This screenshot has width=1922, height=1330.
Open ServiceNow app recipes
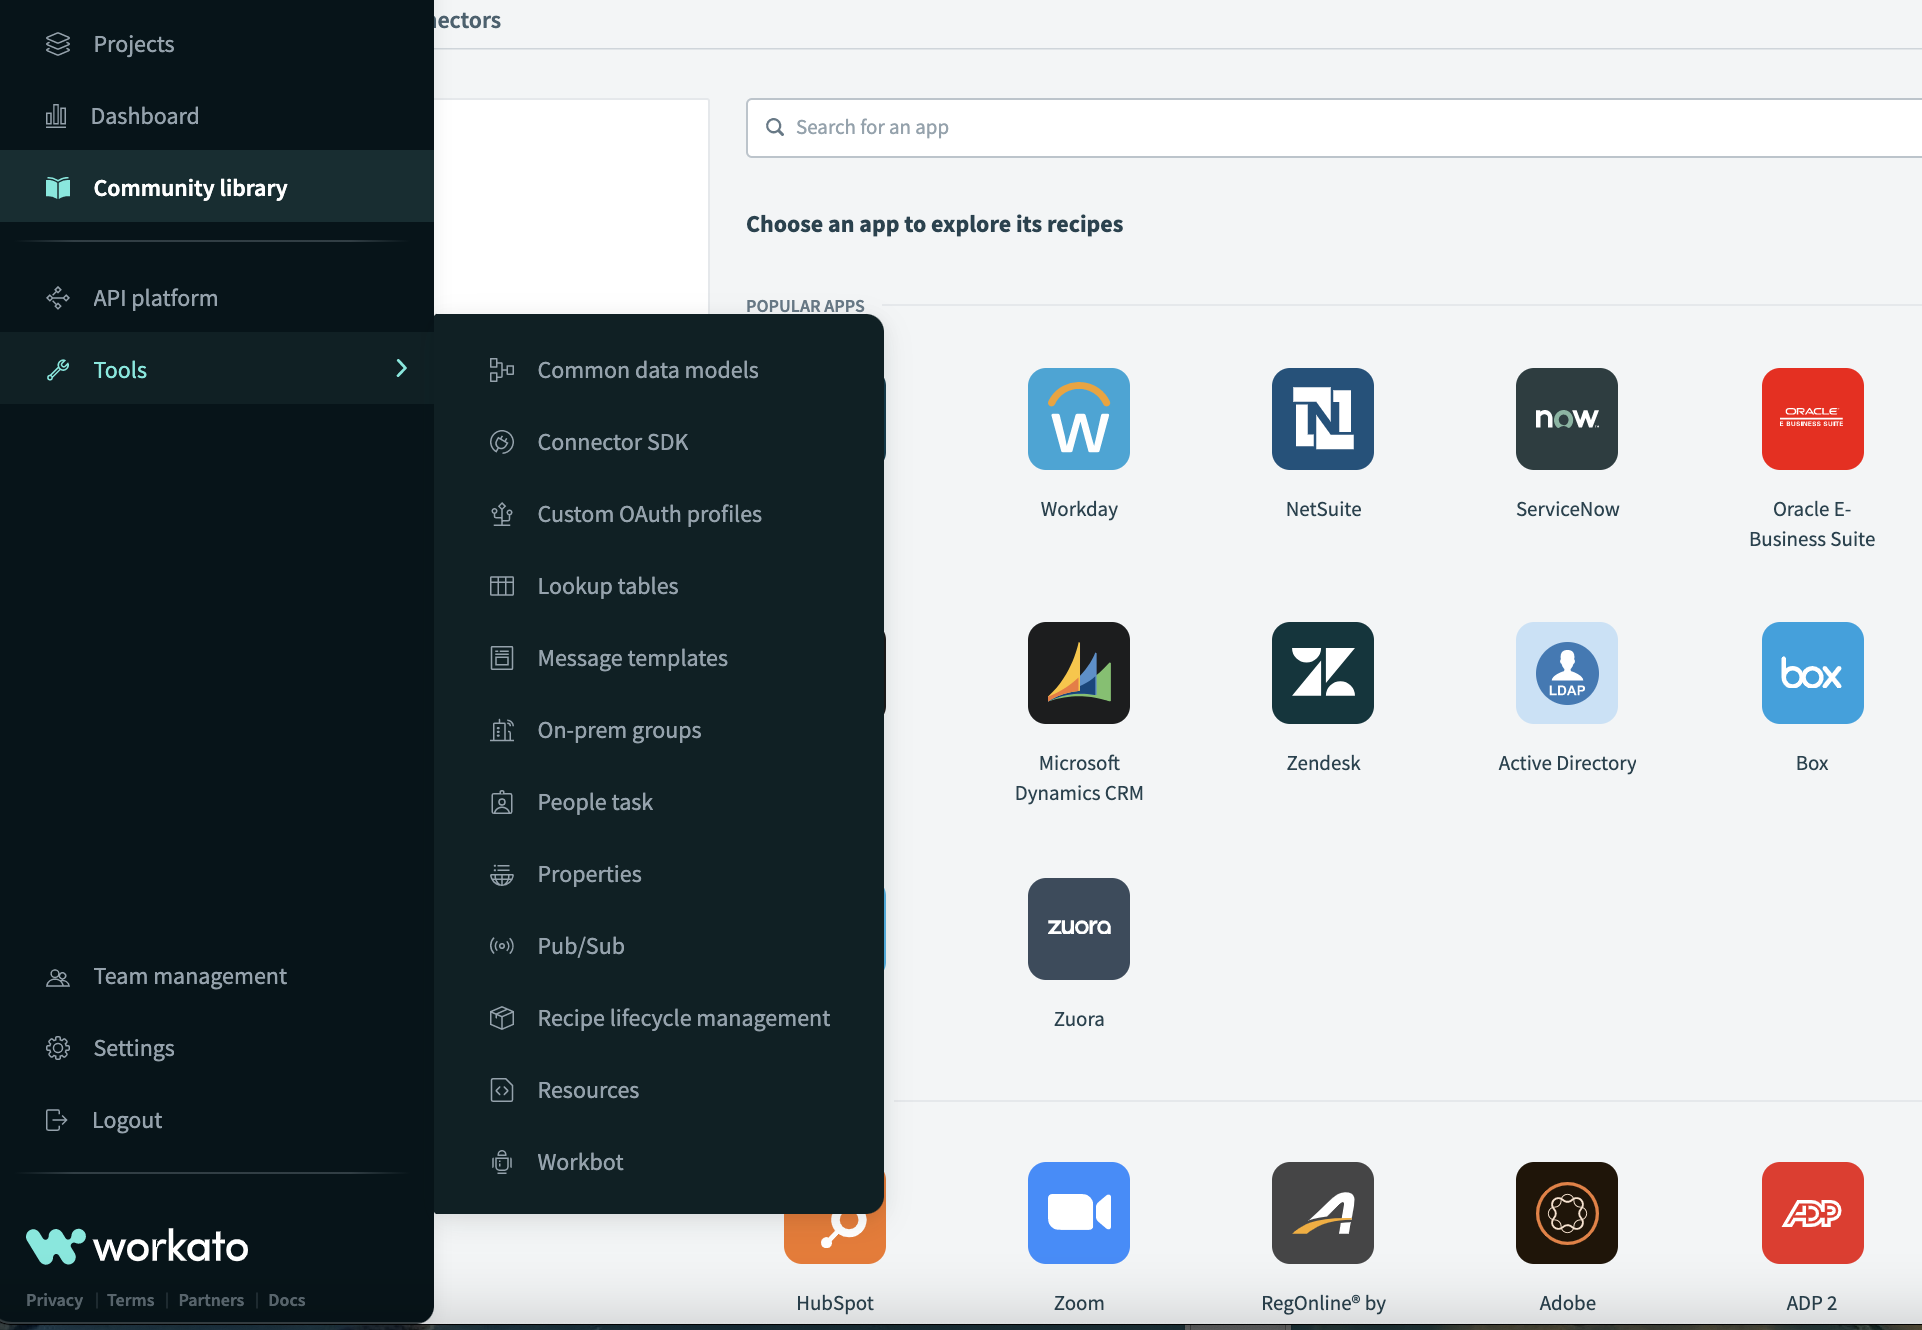1566,420
